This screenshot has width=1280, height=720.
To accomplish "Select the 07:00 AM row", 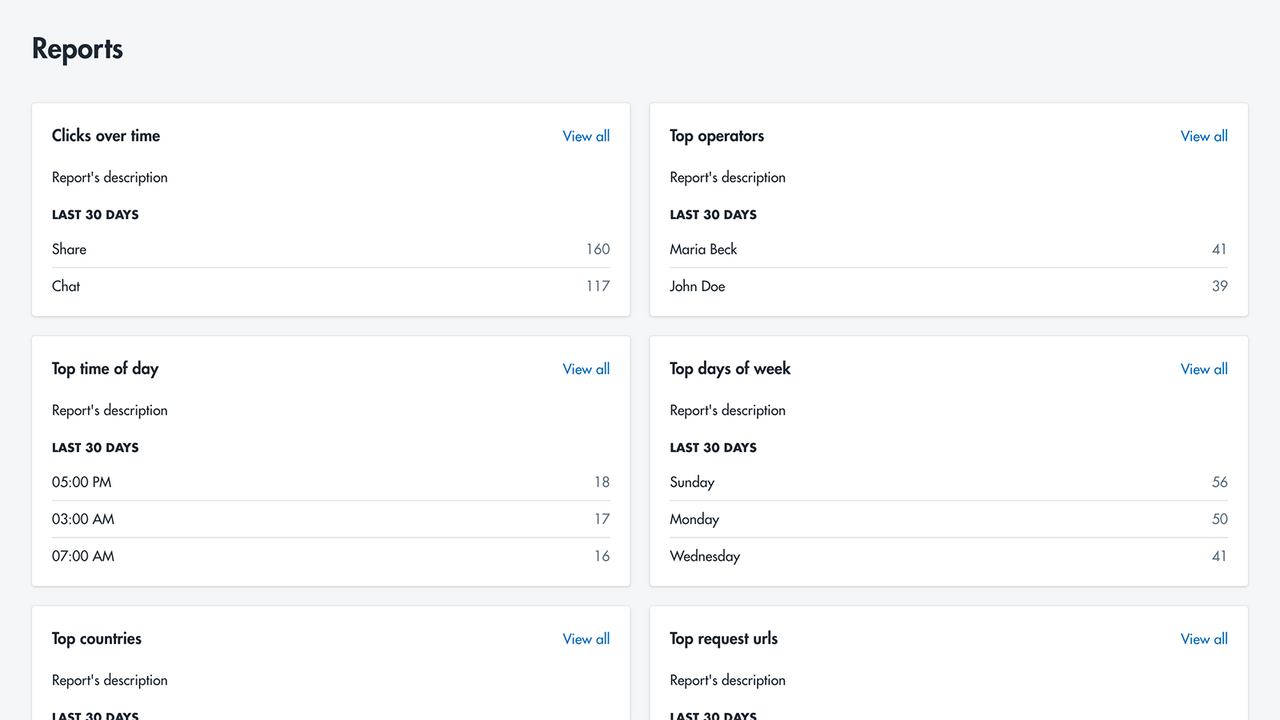I will 331,556.
